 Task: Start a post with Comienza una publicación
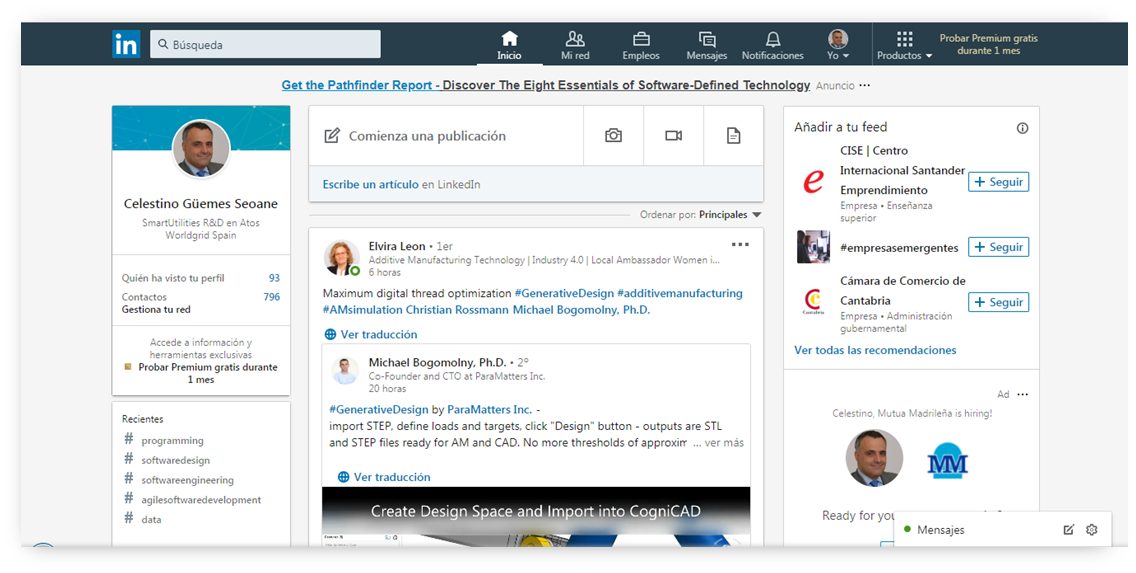[x=446, y=135]
